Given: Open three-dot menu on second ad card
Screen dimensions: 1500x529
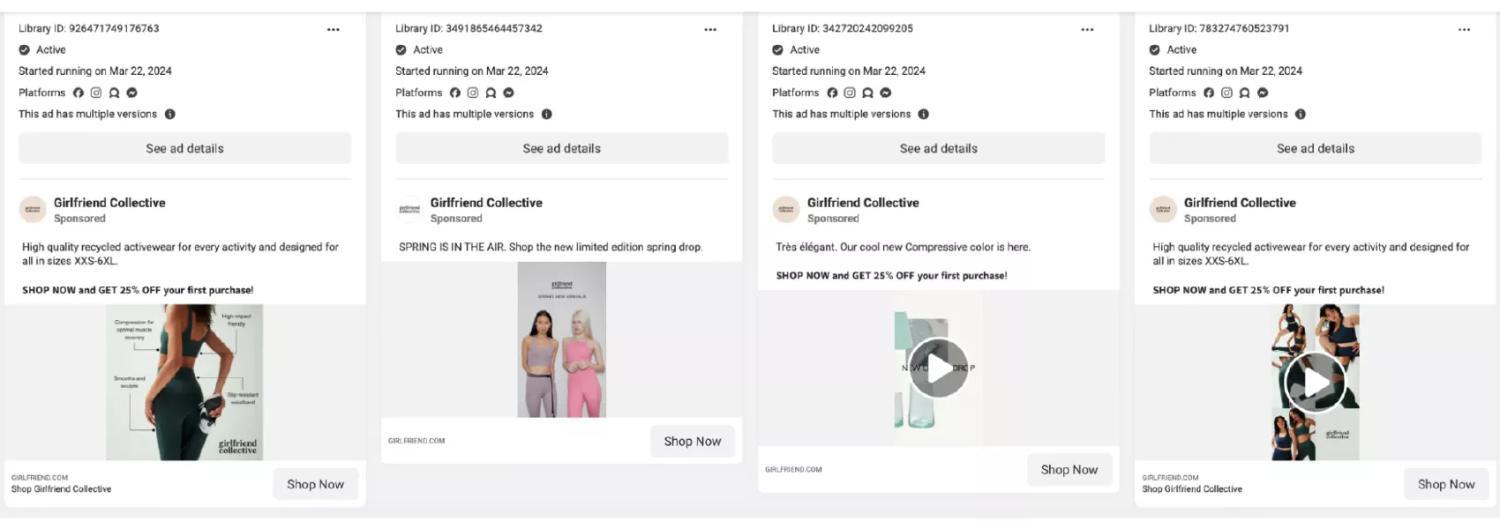Looking at the screenshot, I should (x=710, y=29).
